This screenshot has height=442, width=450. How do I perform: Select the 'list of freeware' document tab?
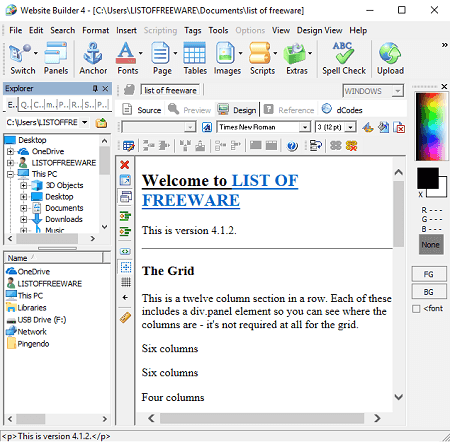pyautogui.click(x=170, y=90)
